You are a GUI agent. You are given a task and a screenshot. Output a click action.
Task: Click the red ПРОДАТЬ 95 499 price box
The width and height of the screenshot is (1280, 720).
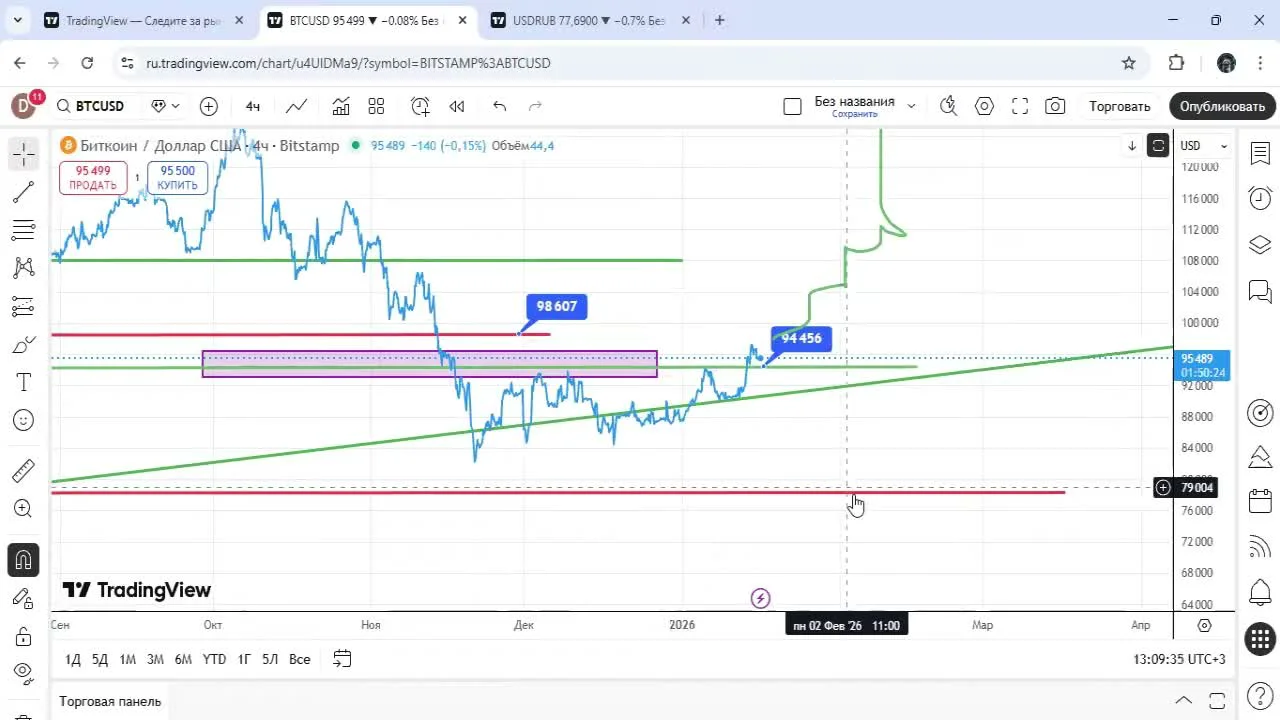click(93, 178)
